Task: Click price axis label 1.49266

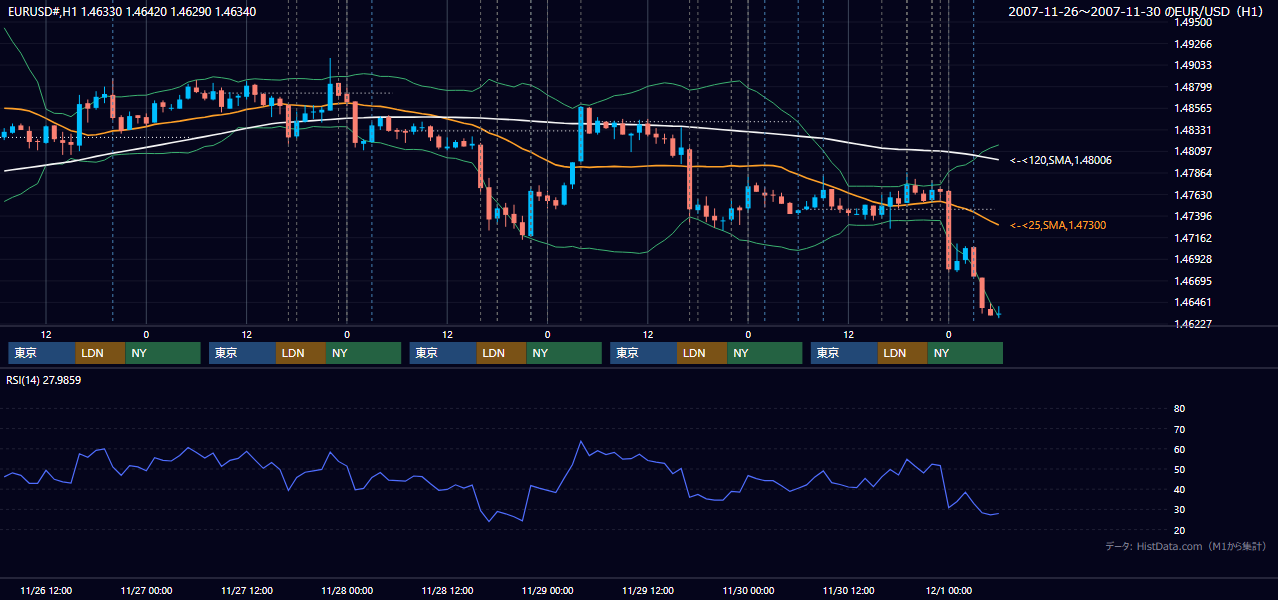Action: [x=1193, y=44]
